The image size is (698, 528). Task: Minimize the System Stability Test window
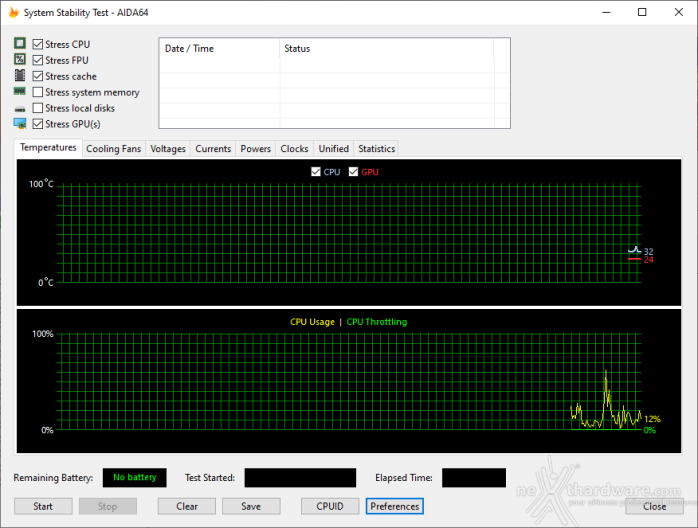[606, 12]
